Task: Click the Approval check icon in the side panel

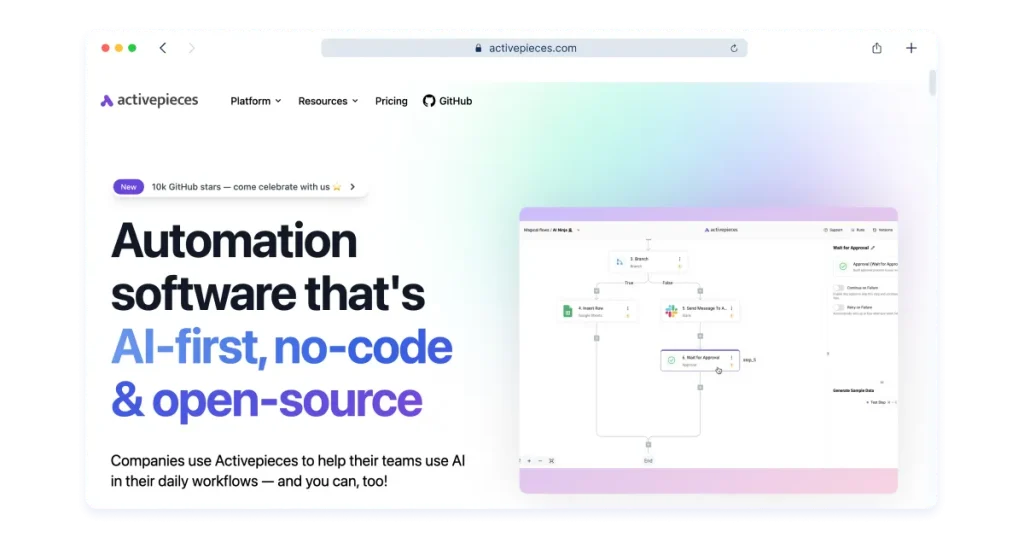Action: (x=843, y=266)
